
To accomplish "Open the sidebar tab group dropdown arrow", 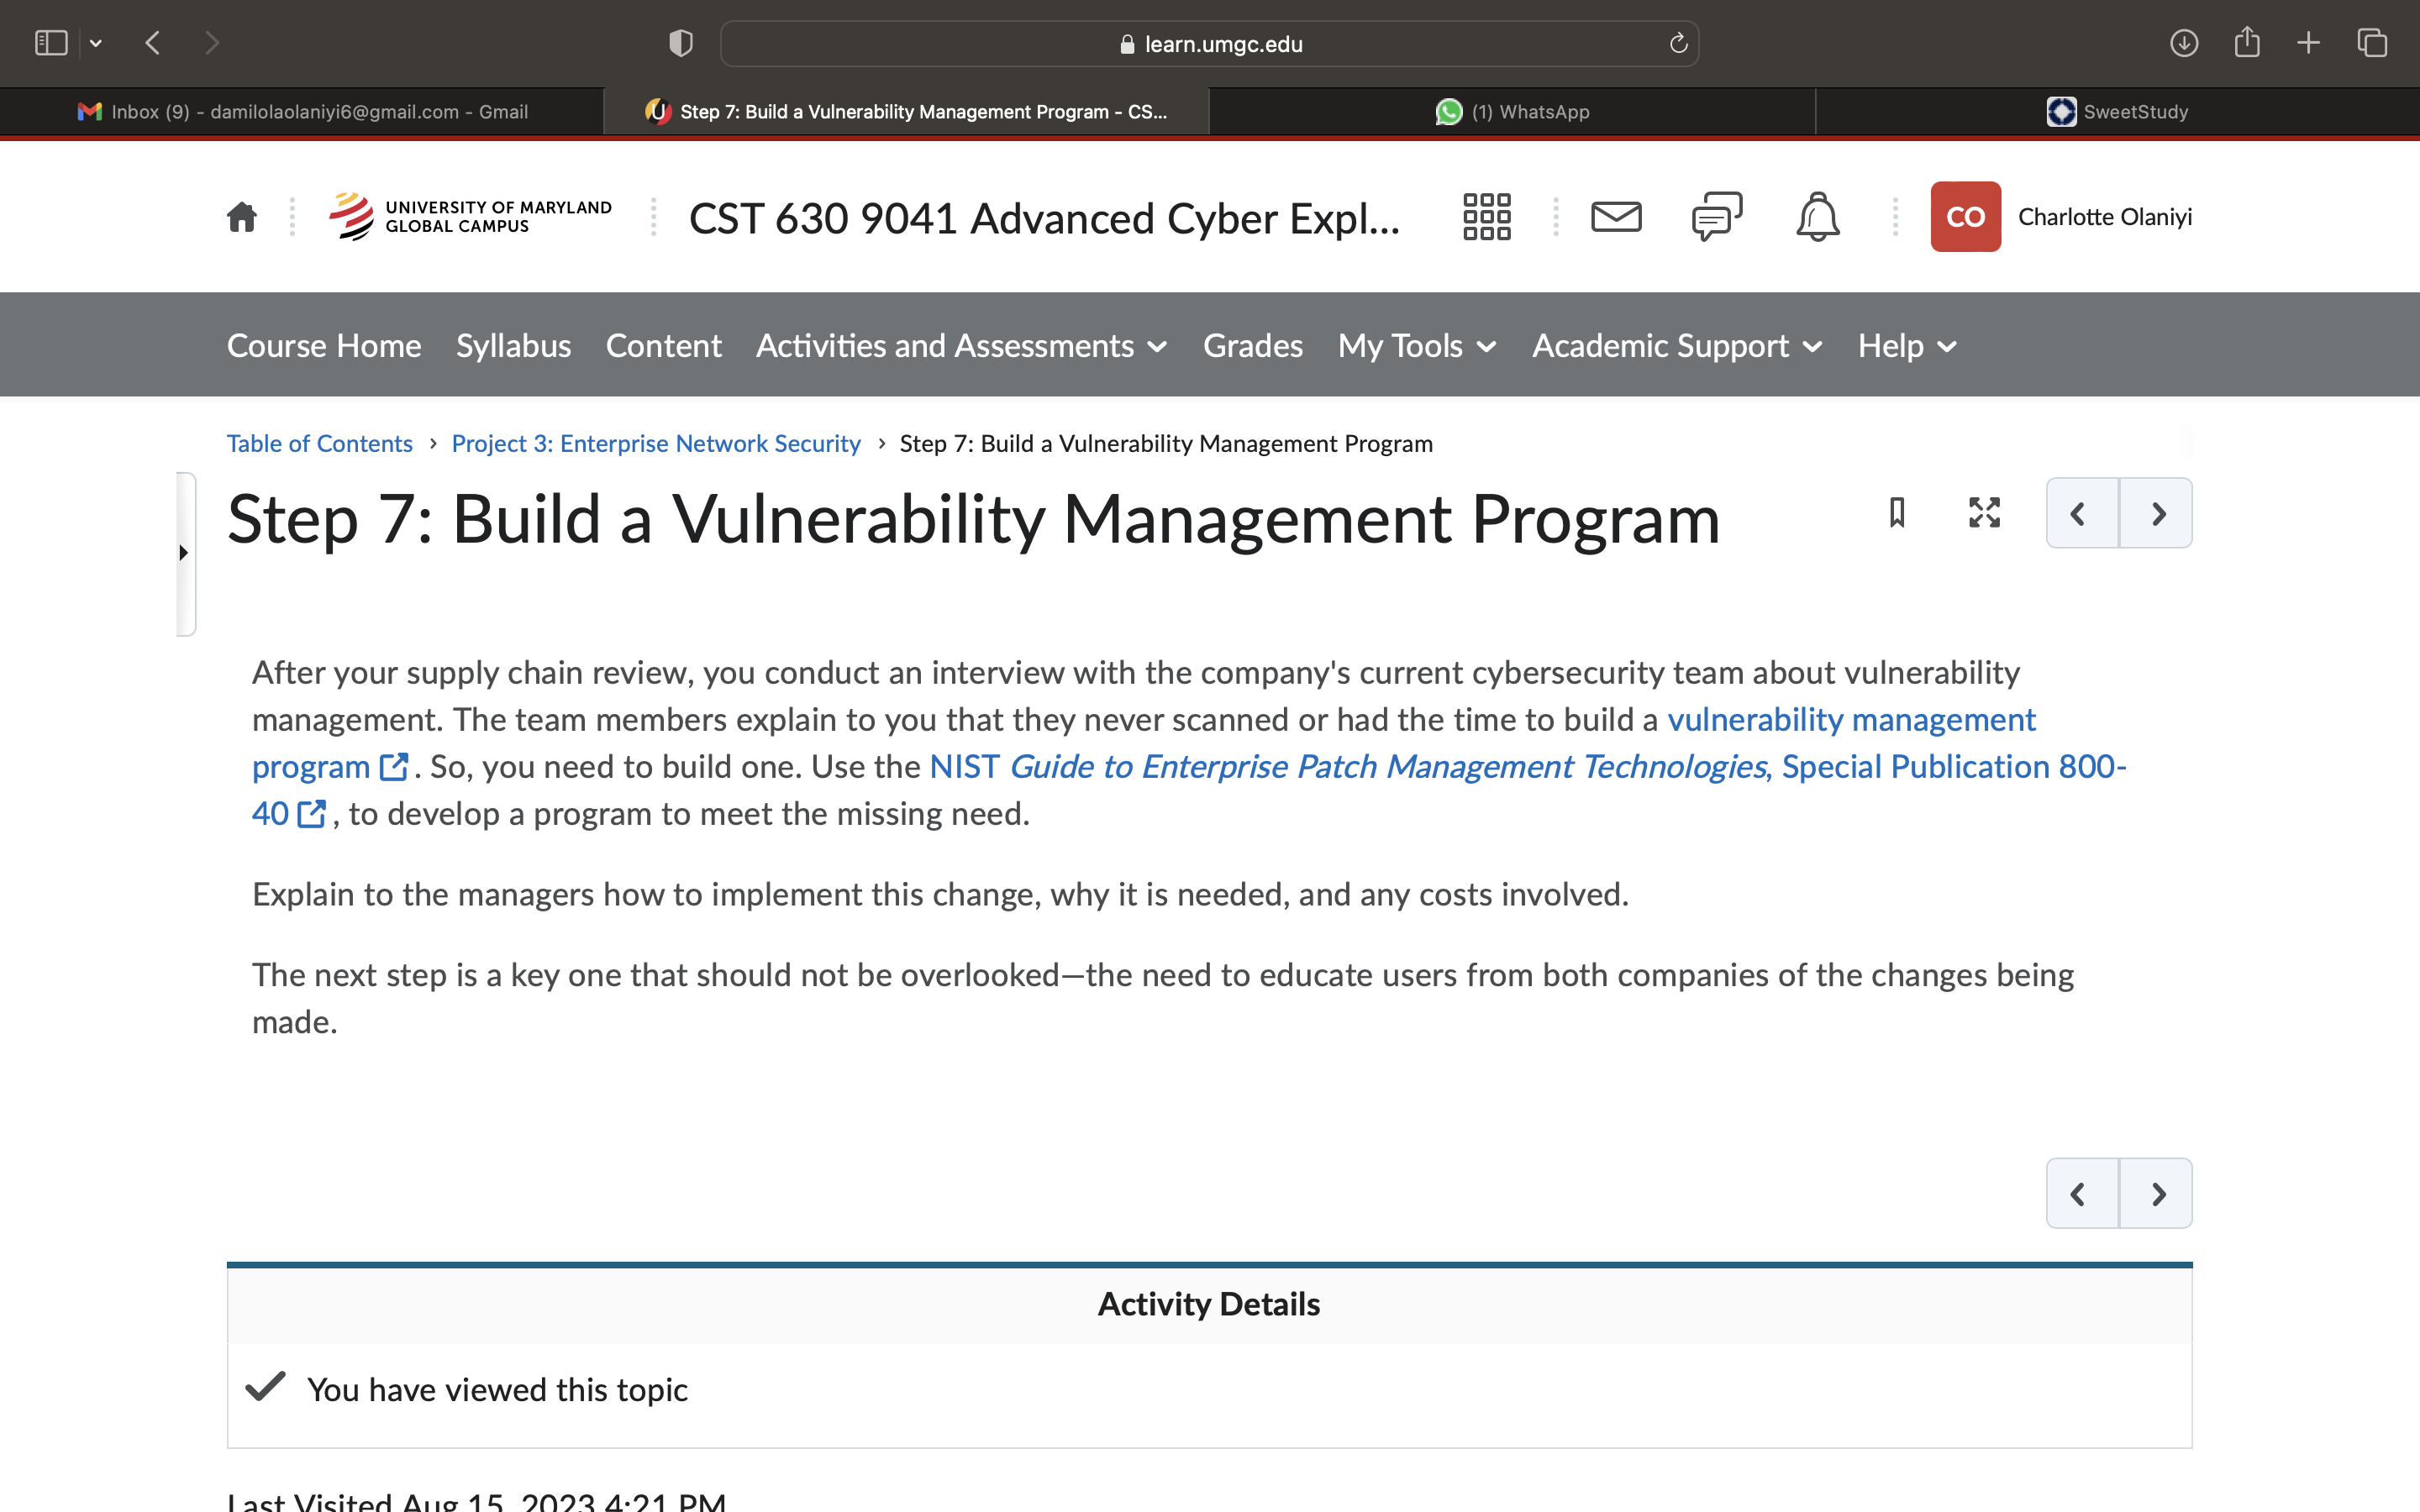I will click(x=96, y=43).
